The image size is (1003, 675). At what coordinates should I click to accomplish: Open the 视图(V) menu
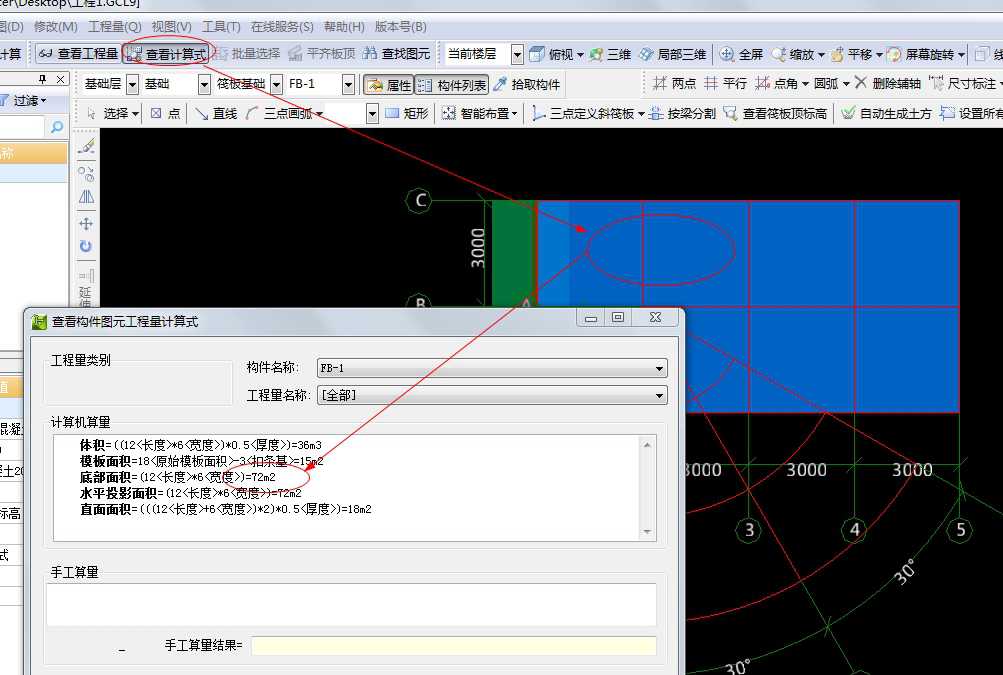click(171, 26)
